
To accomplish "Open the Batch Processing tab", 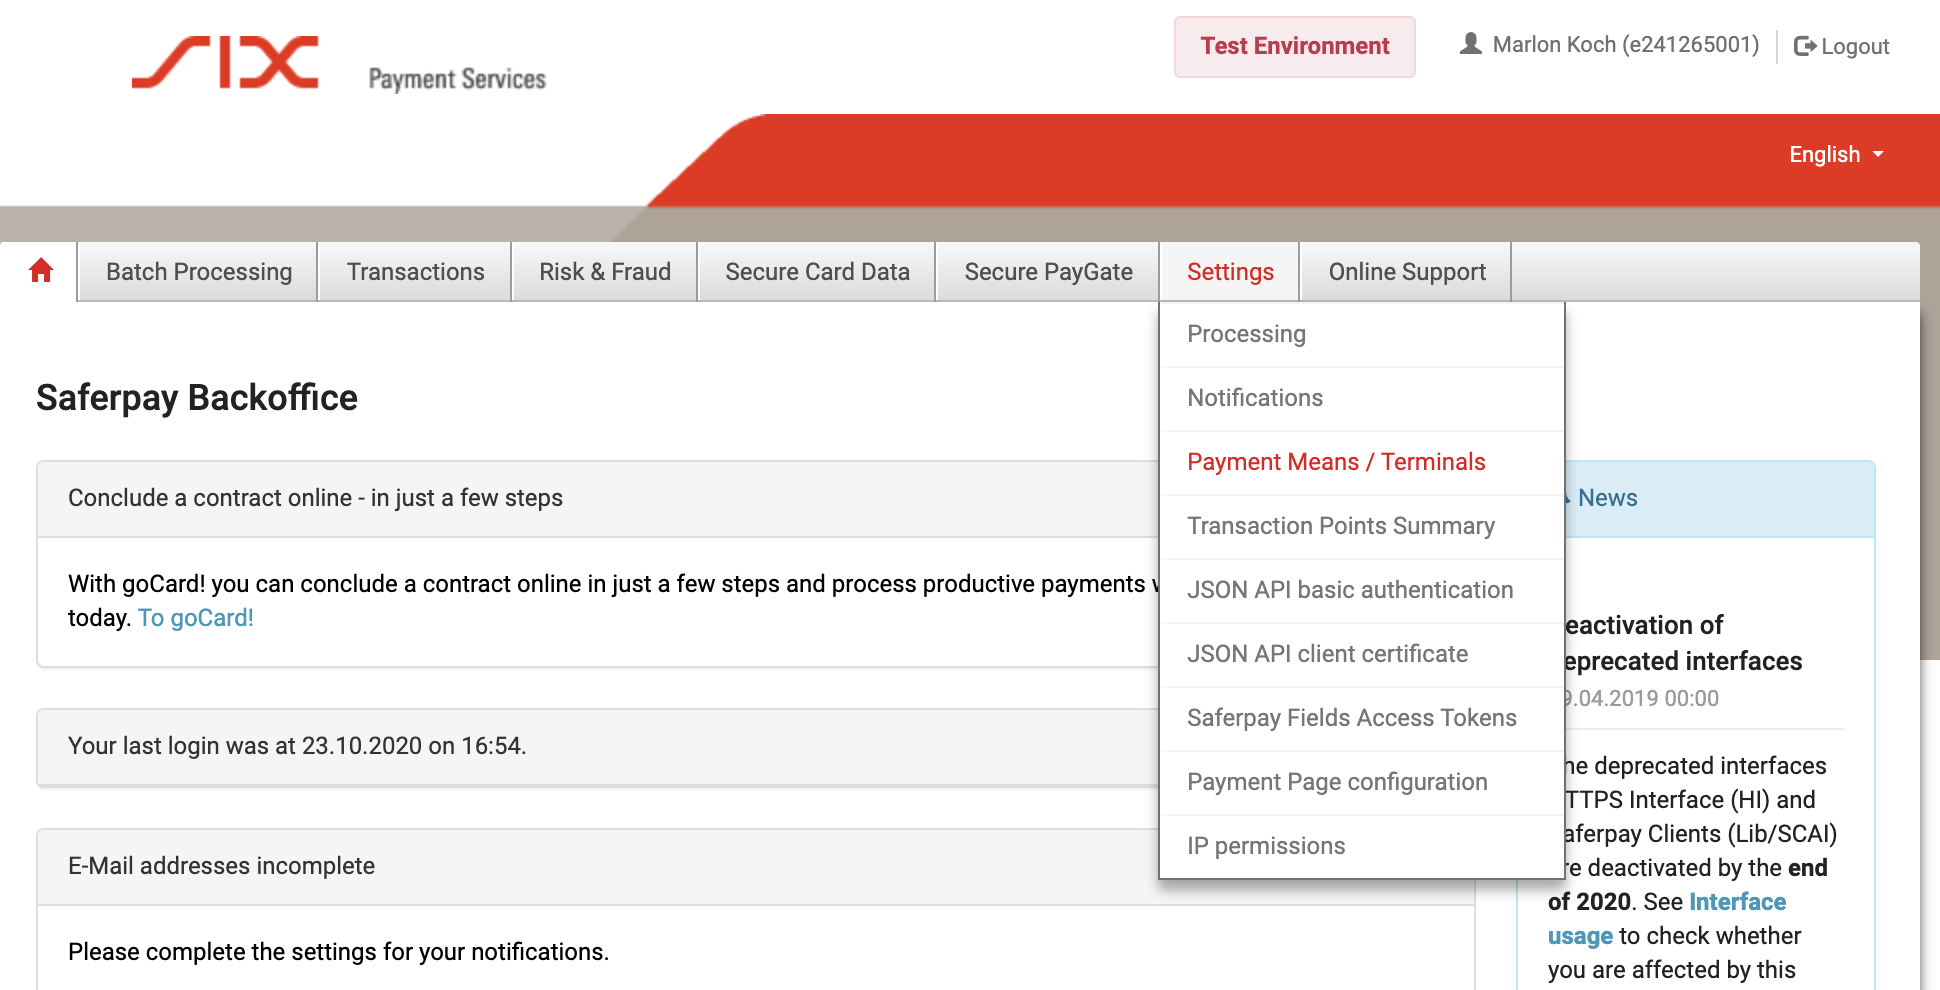I will click(199, 272).
